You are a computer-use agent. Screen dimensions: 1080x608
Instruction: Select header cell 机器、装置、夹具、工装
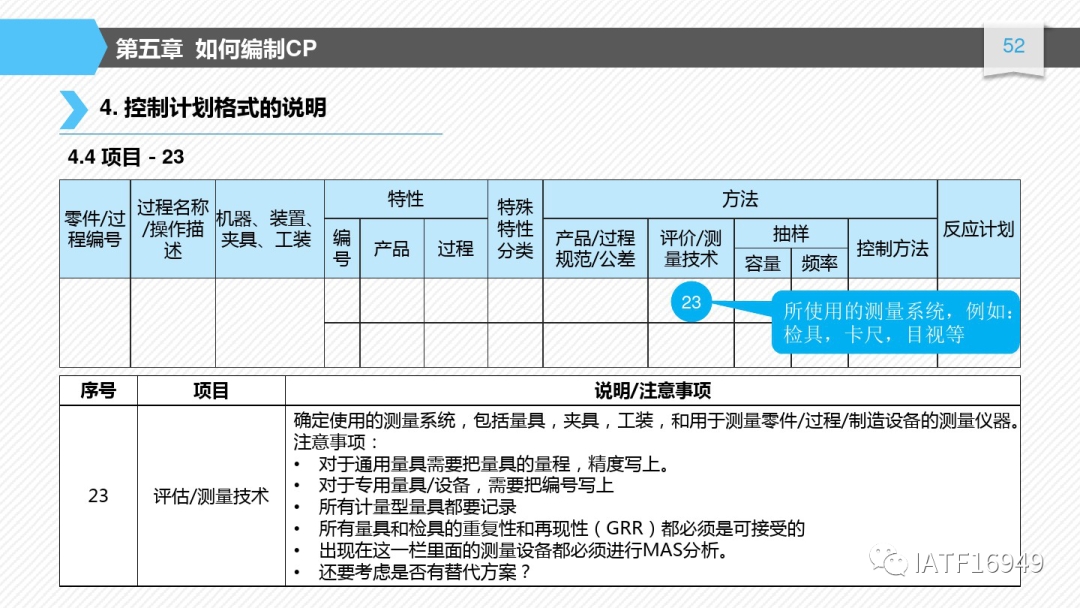269,229
